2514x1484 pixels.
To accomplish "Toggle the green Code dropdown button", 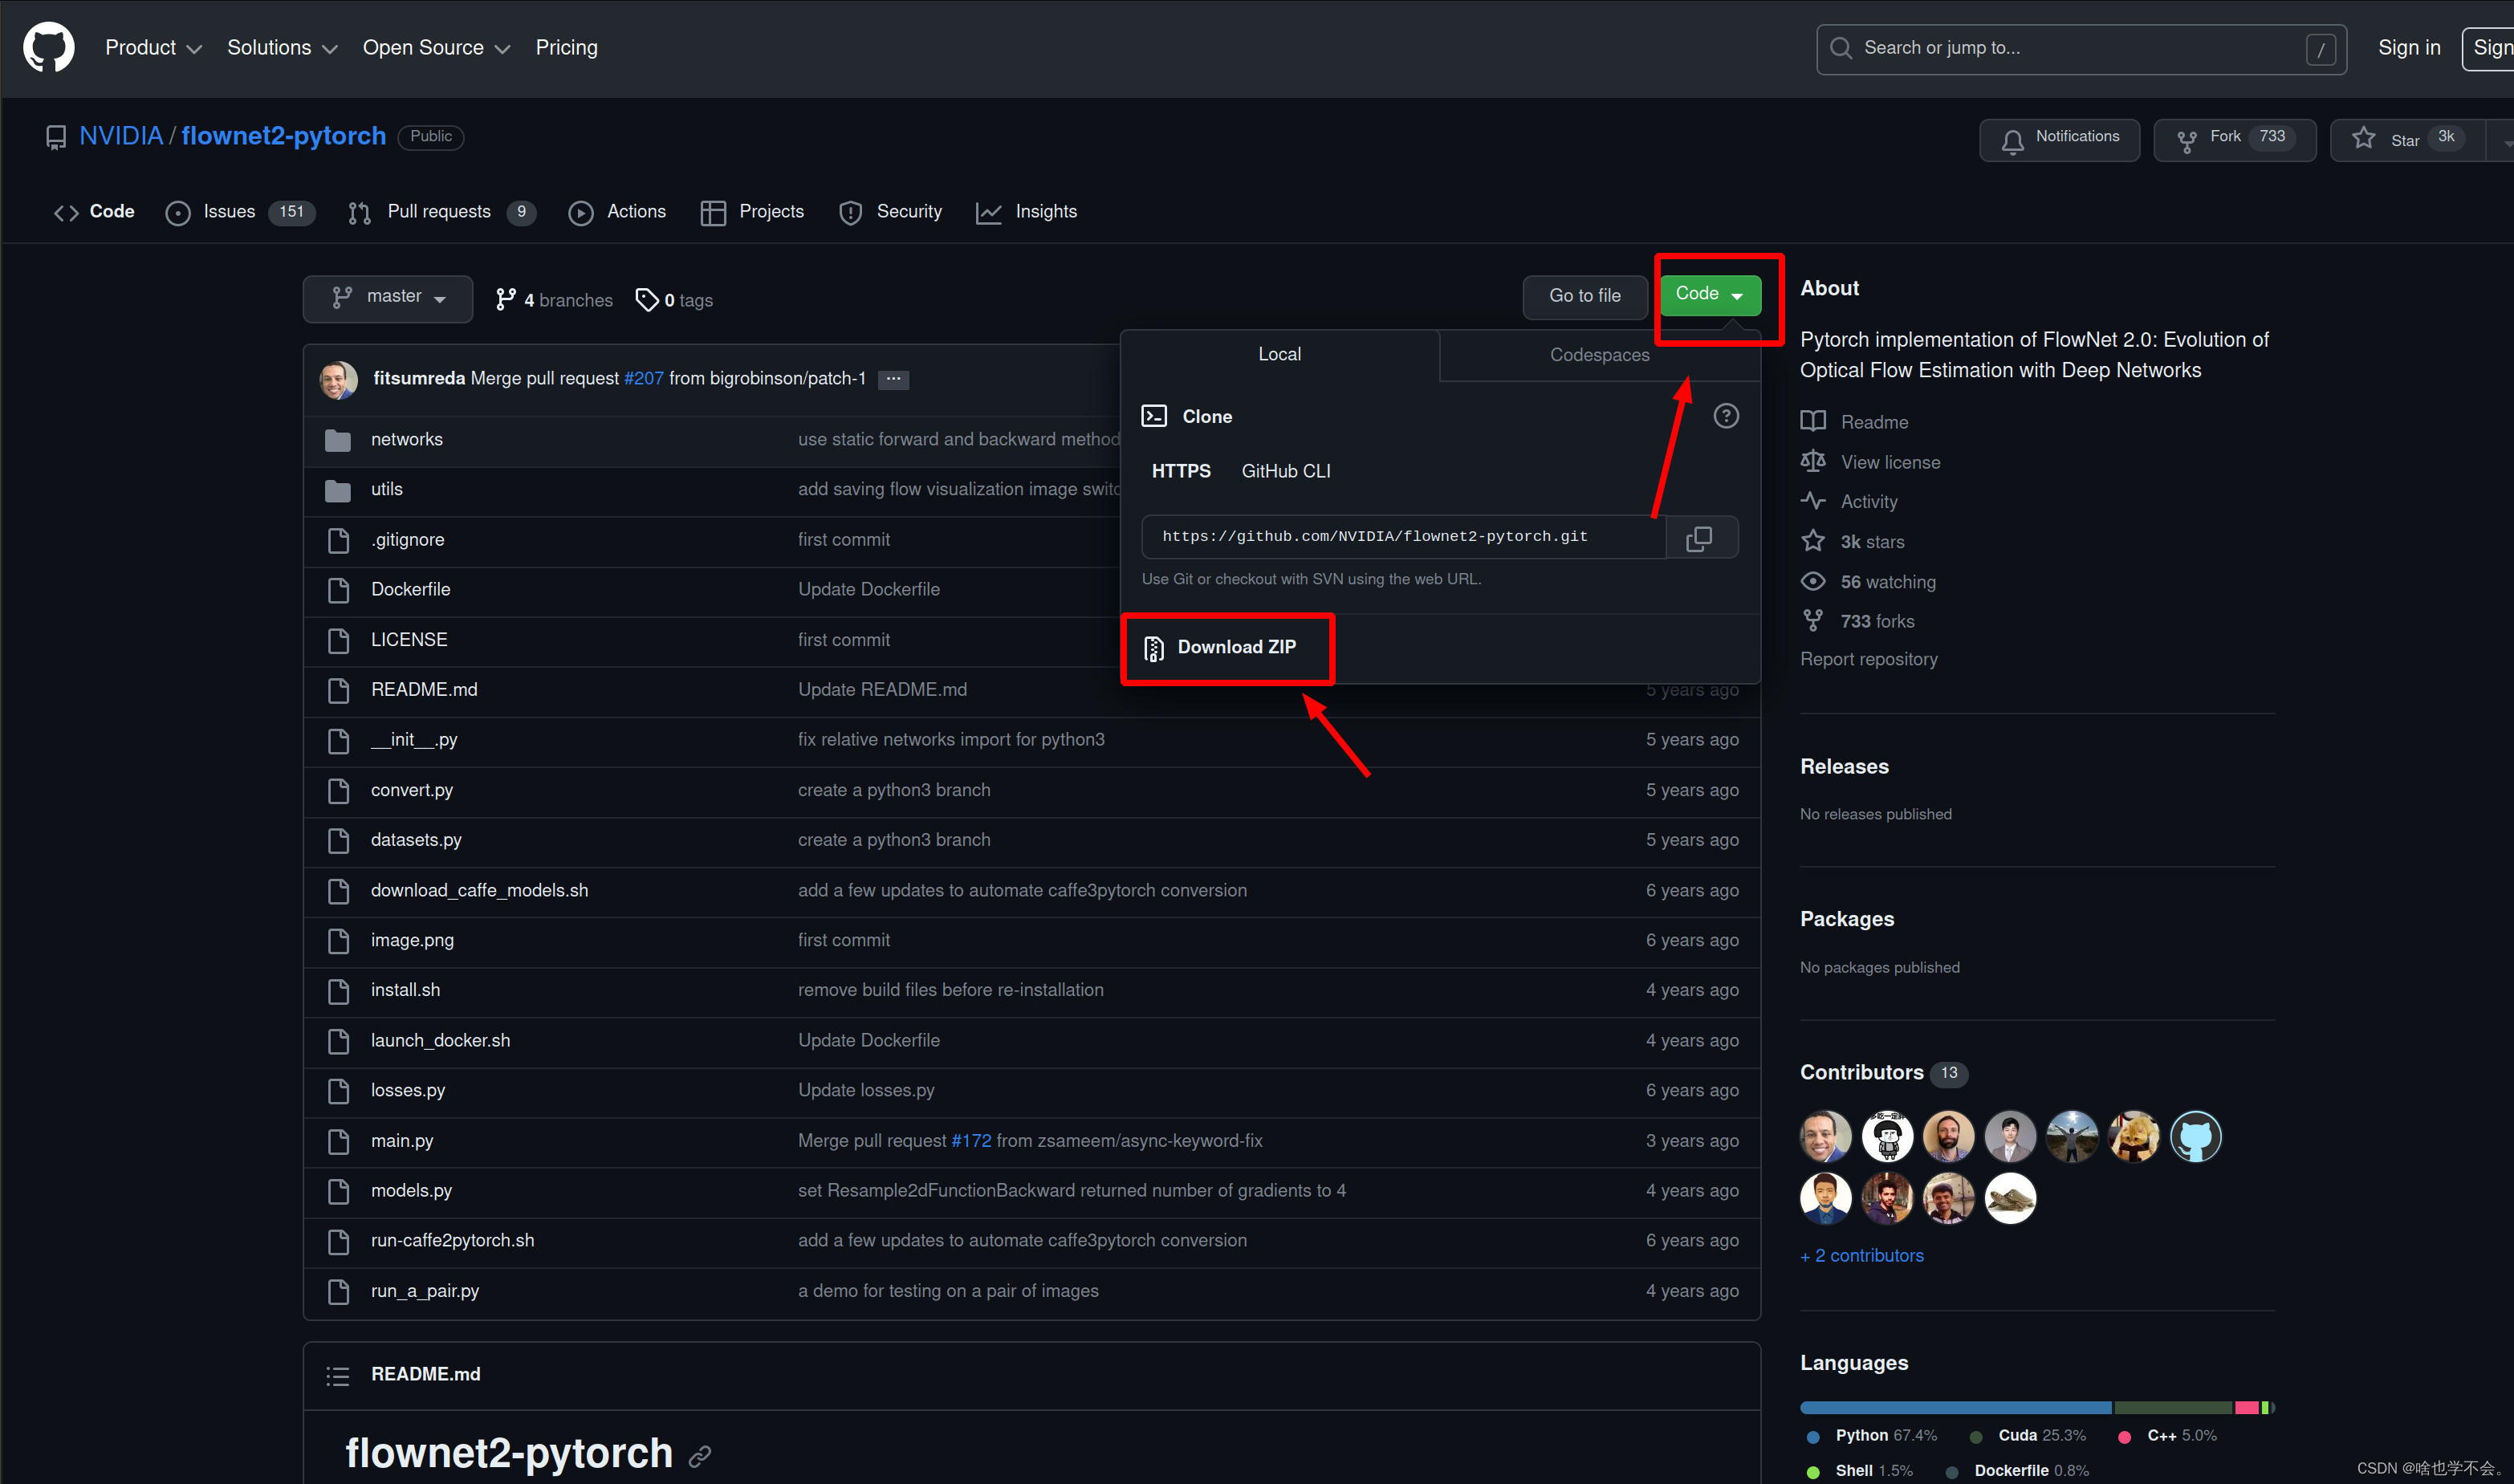I will [x=1710, y=295].
